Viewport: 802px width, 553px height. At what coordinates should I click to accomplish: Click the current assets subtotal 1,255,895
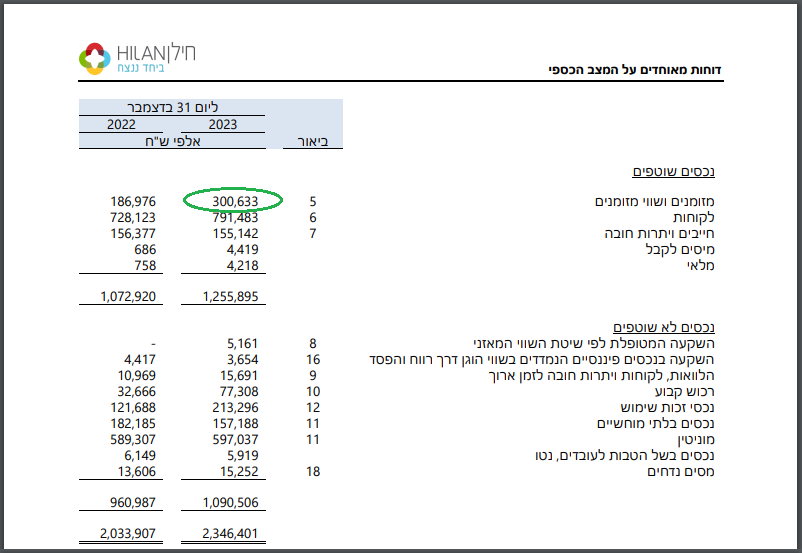click(x=229, y=297)
